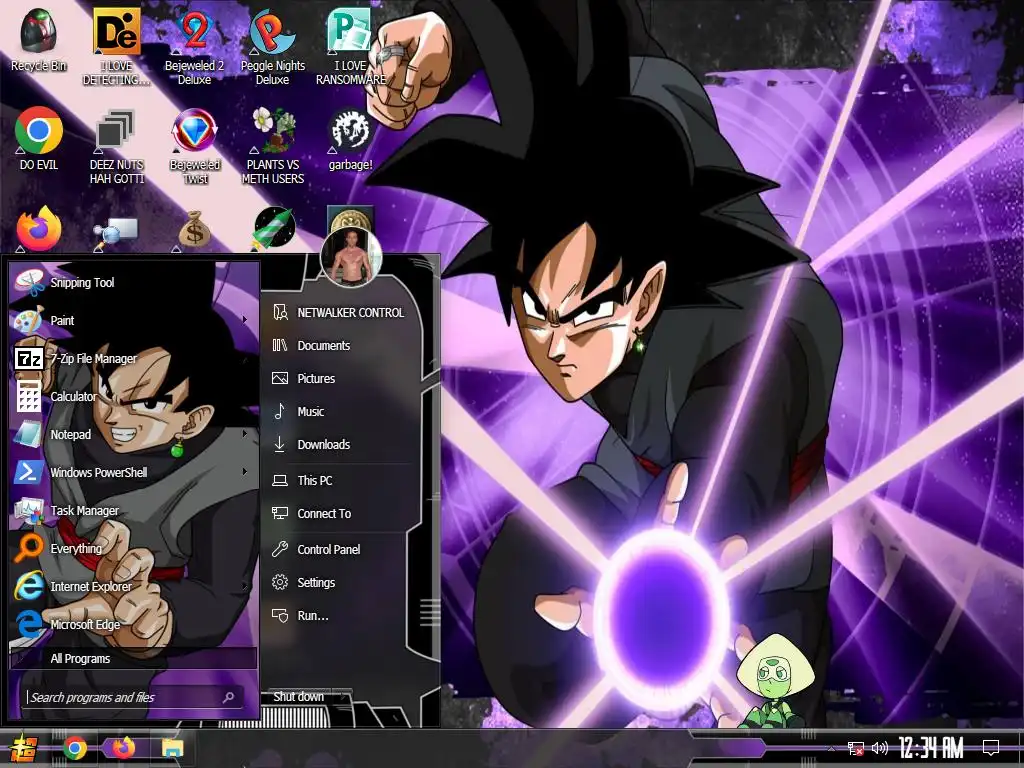This screenshot has height=768, width=1024.
Task: Click the Start button on taskbar
Action: point(23,748)
